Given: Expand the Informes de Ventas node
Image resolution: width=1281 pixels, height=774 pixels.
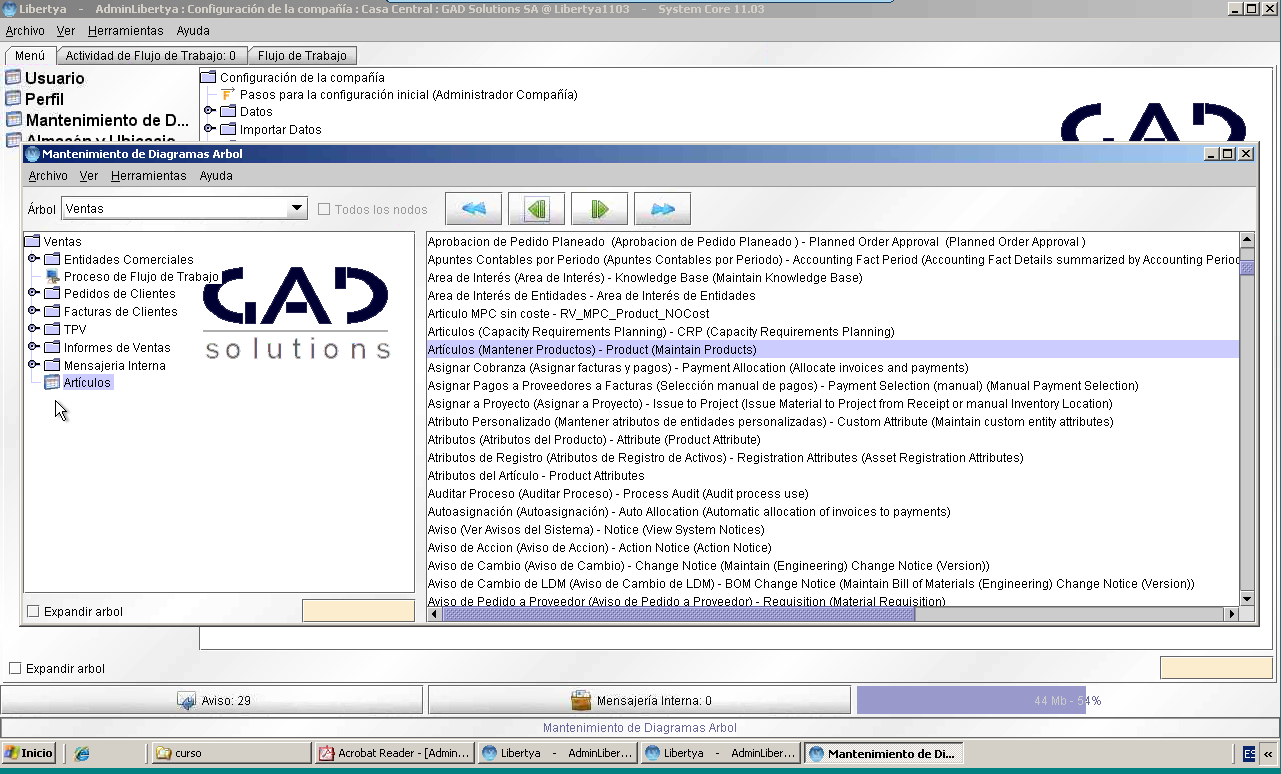Looking at the screenshot, I should [33, 347].
